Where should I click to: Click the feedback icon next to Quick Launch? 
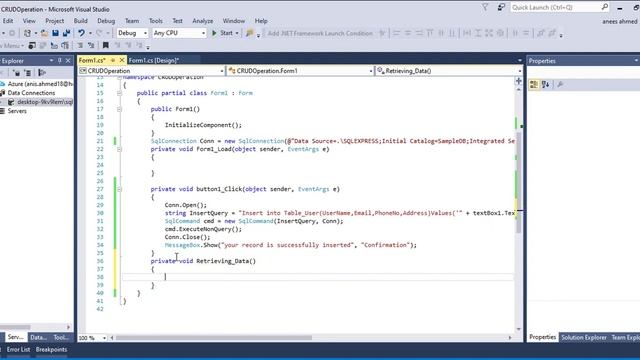tap(501, 7)
